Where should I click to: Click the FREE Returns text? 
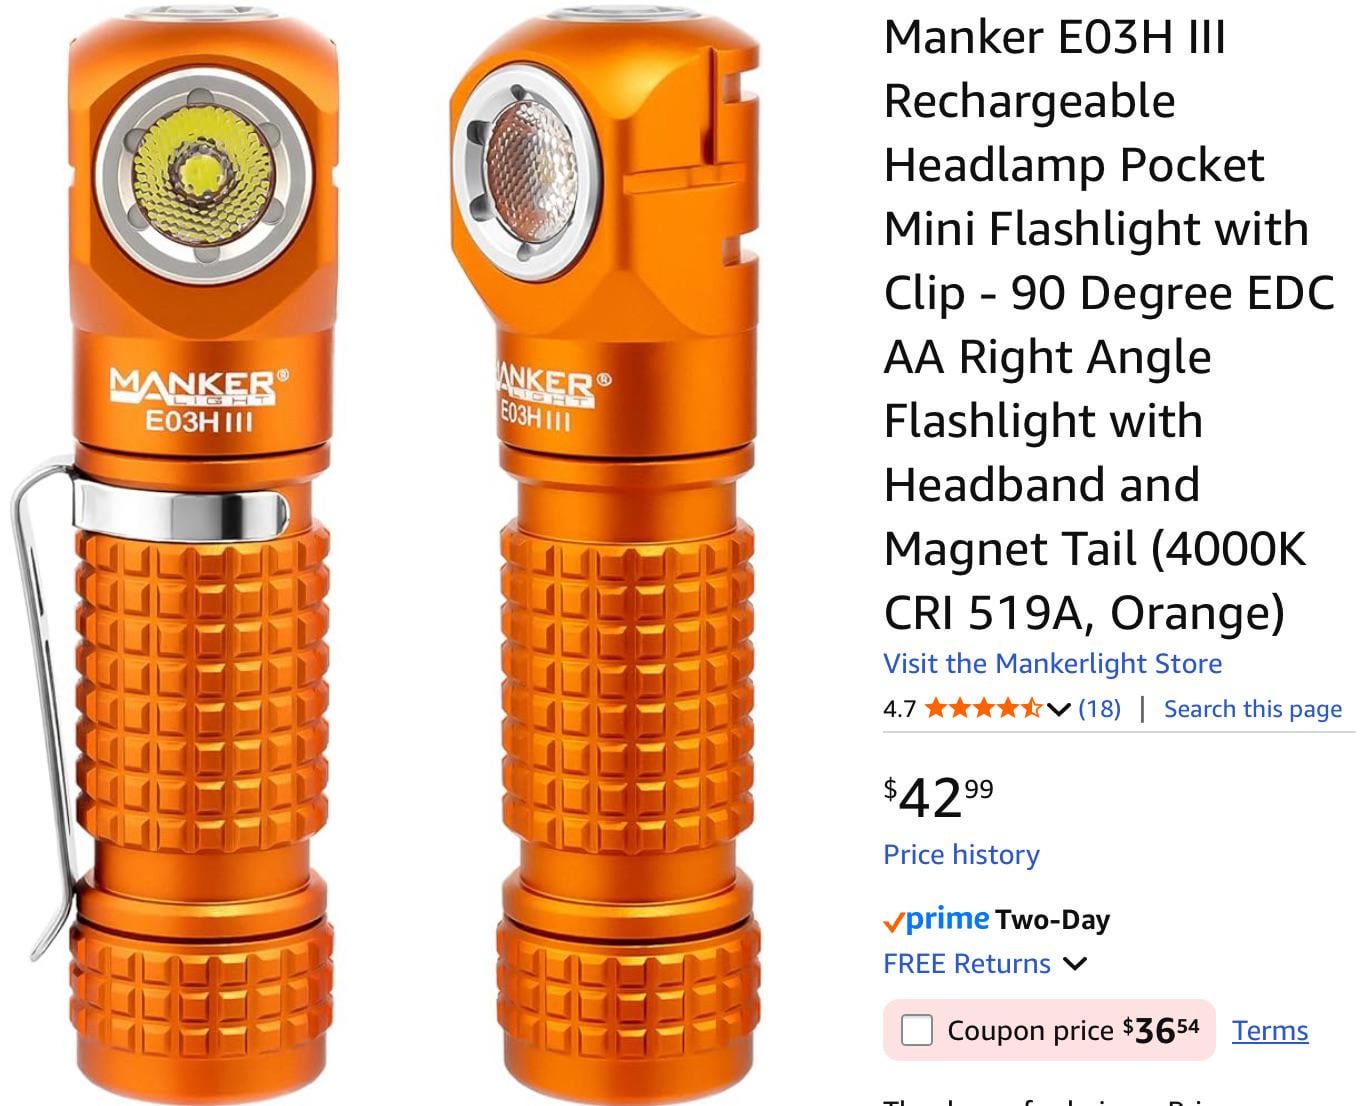(x=967, y=964)
